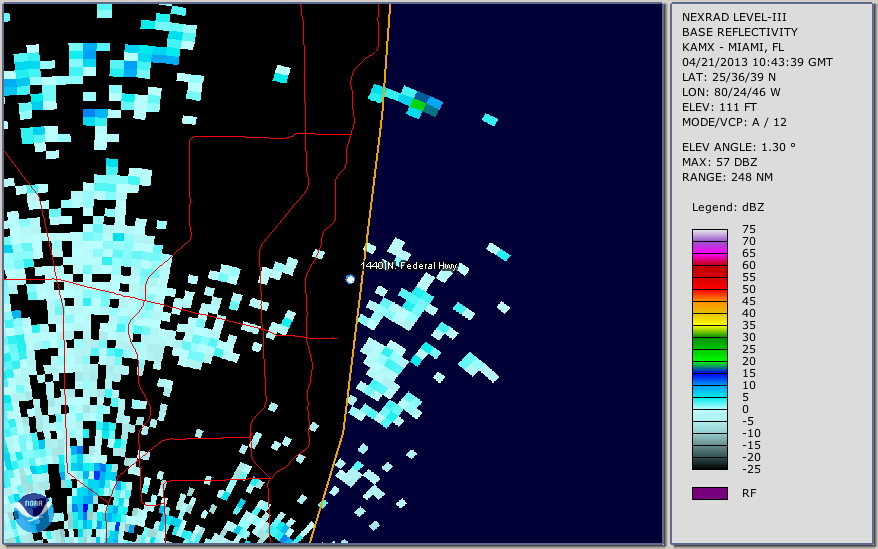
Task: Select the 'RANGE: 248 NM' text
Action: click(727, 178)
